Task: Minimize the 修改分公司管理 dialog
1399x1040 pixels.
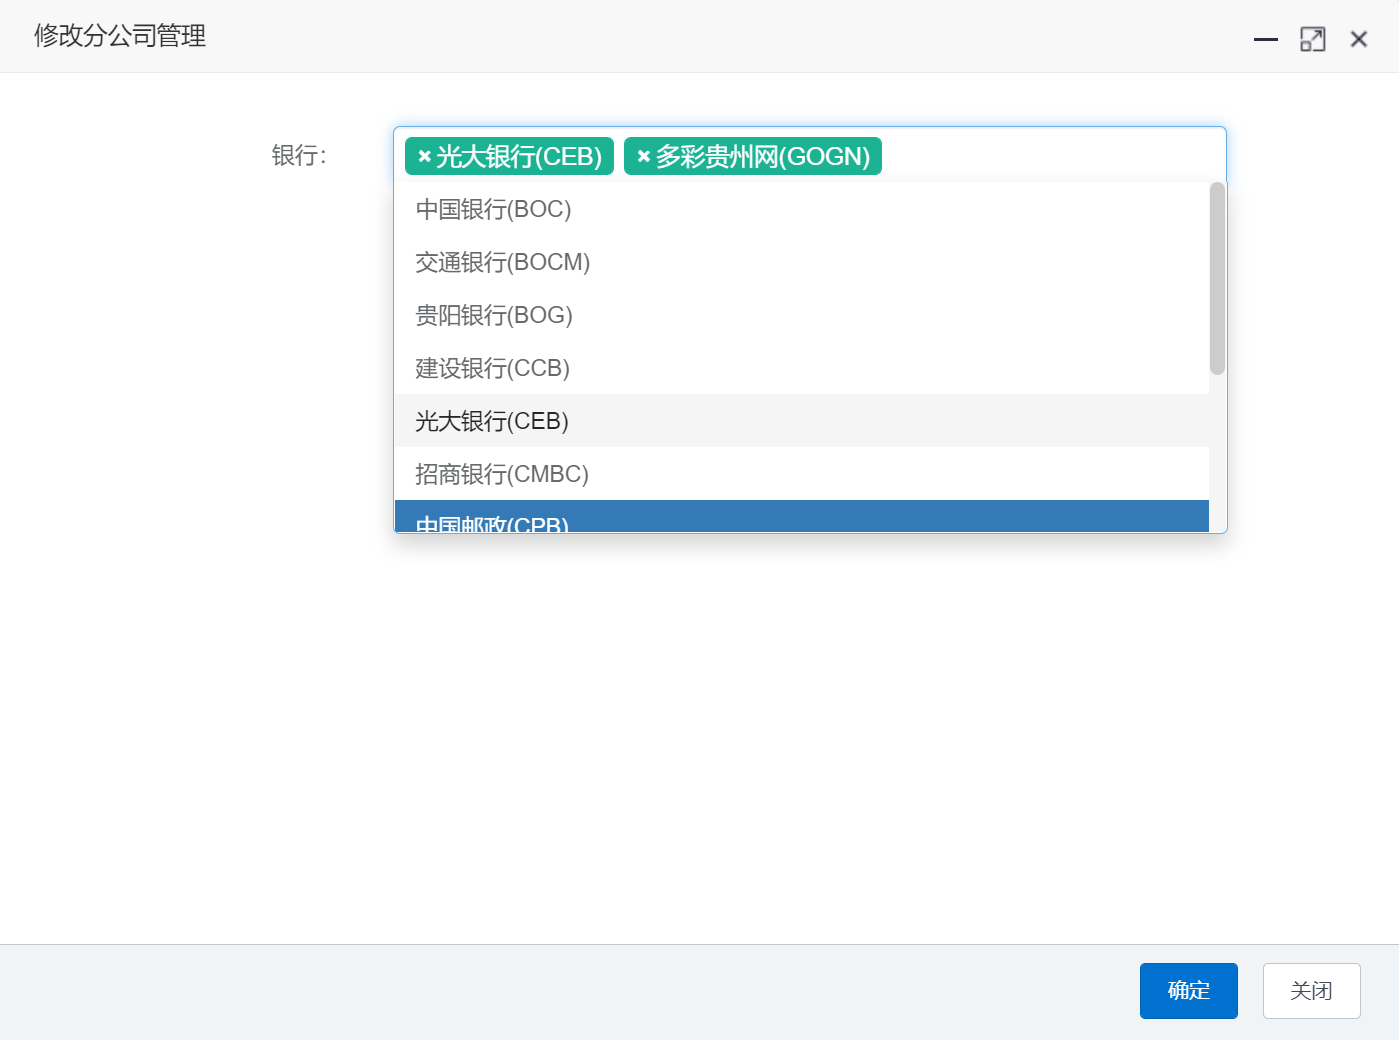Action: point(1266,39)
